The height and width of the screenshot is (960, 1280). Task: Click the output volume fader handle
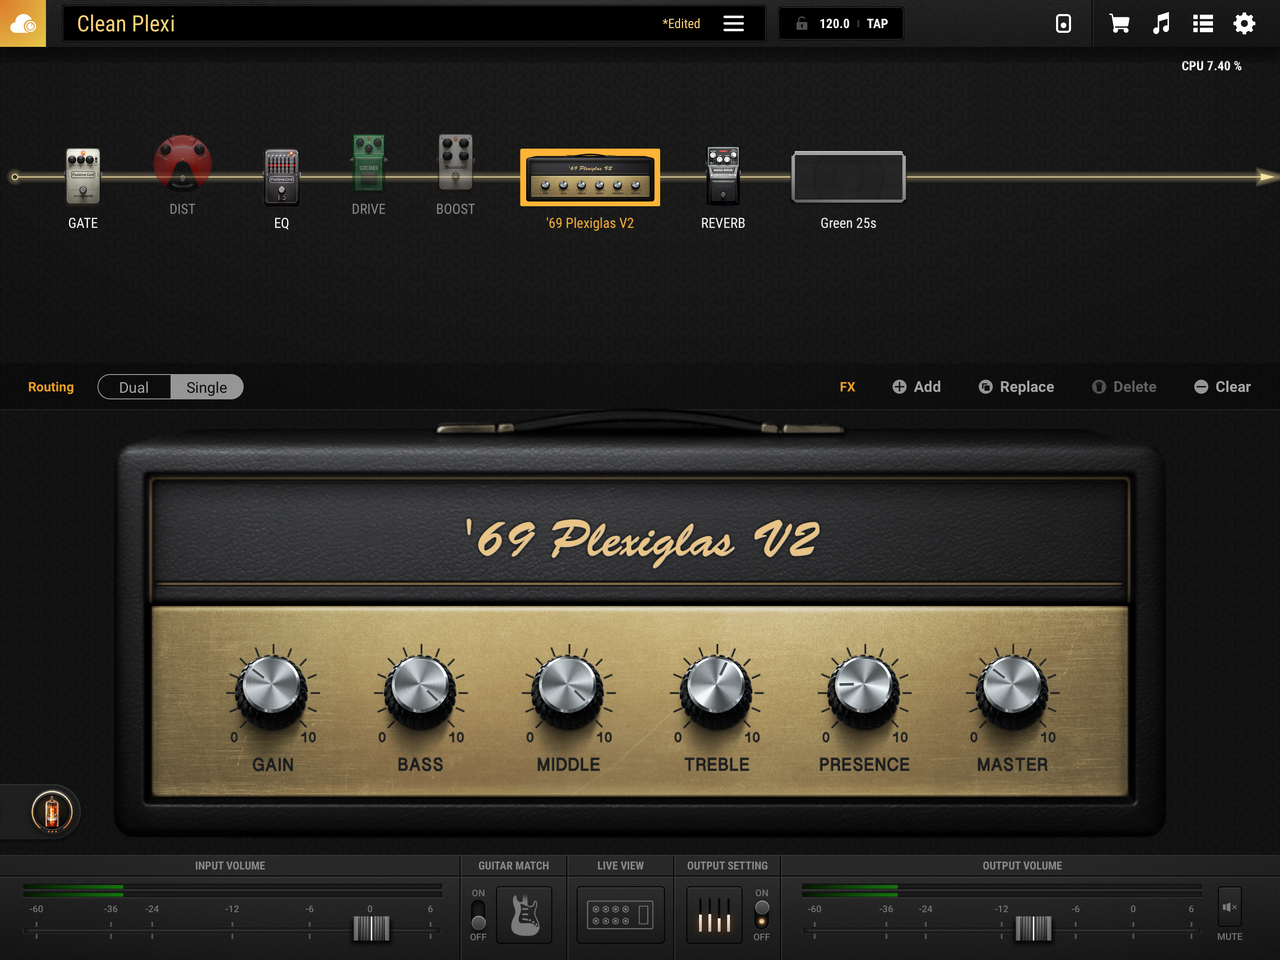coord(1033,929)
